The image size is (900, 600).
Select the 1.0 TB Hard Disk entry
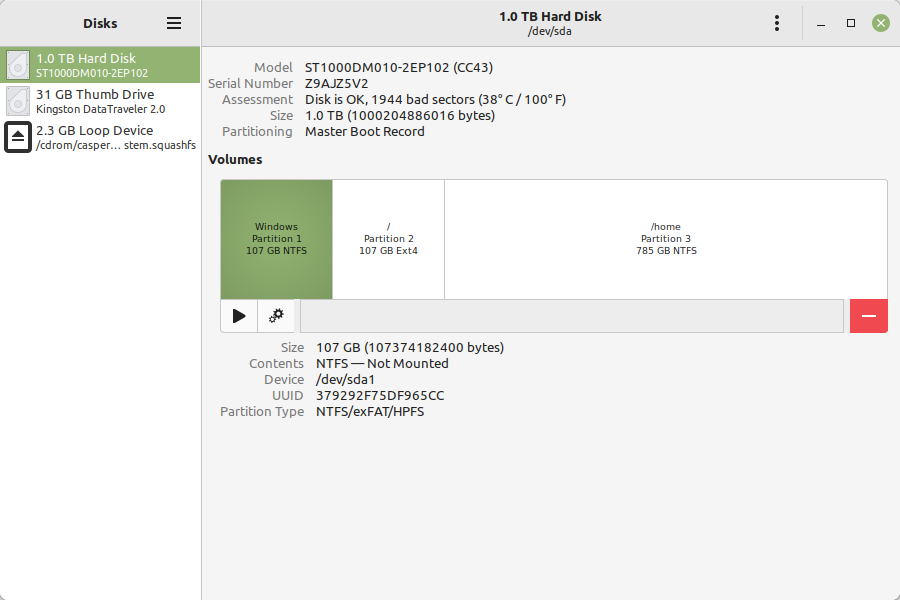coord(100,65)
